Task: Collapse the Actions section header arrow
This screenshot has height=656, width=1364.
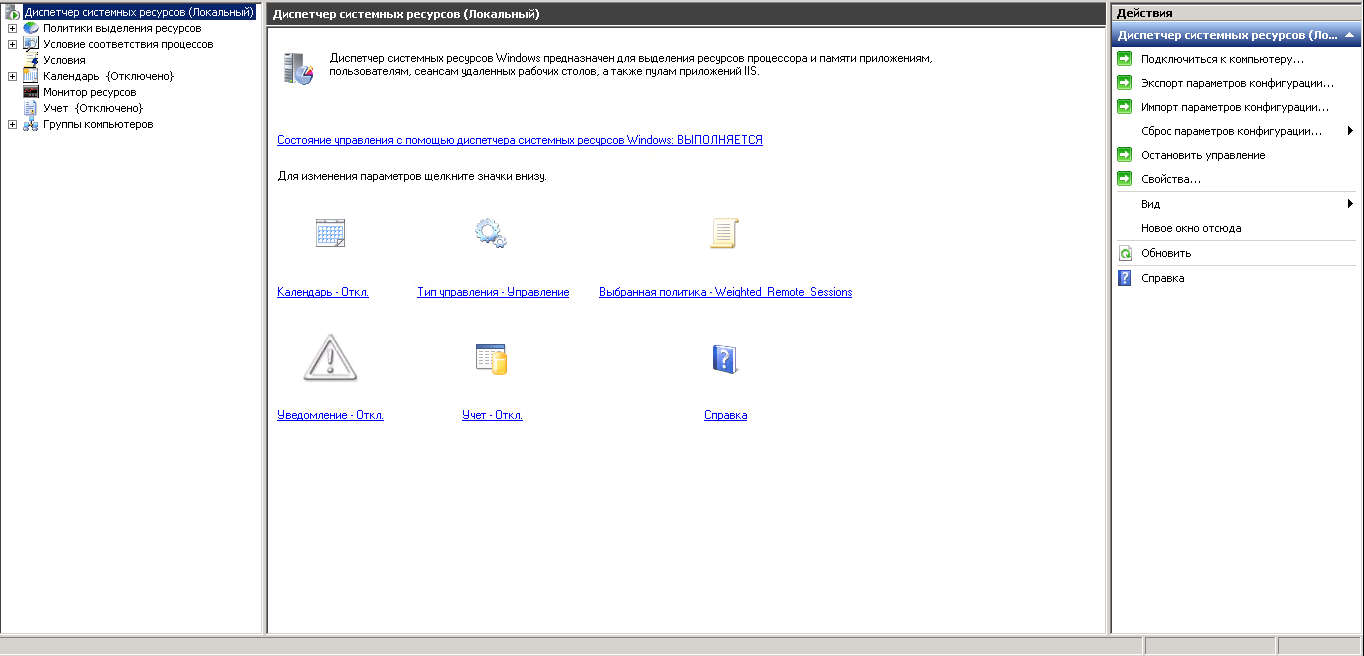Action: (1349, 35)
